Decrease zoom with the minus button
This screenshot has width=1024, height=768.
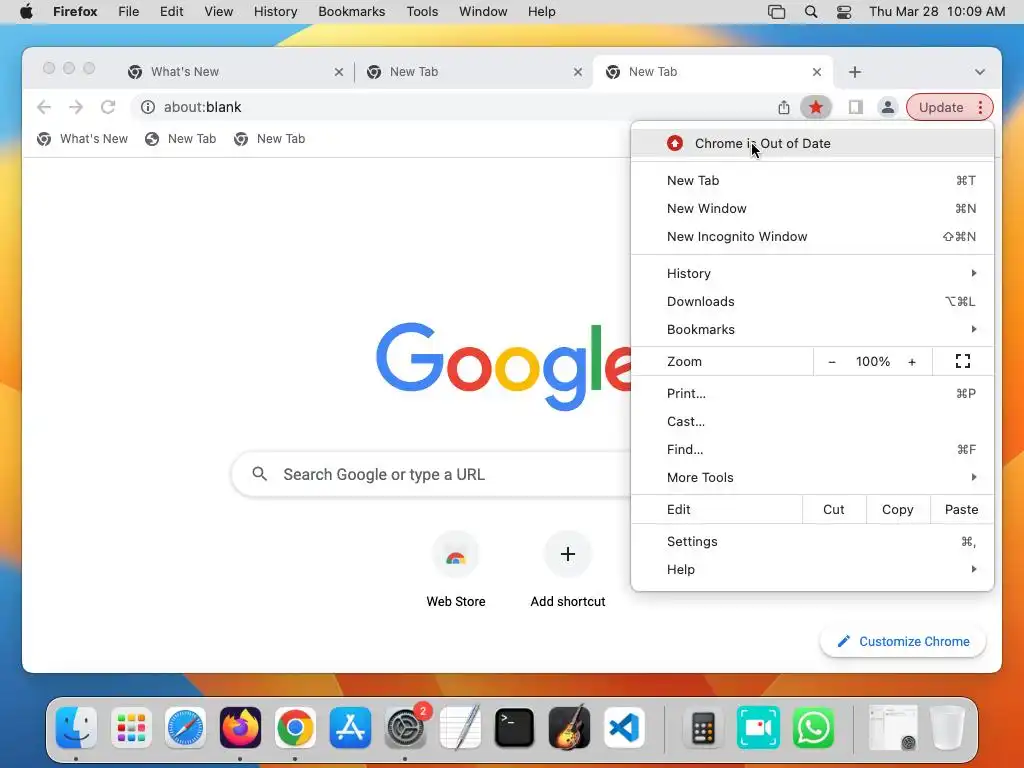coord(831,361)
